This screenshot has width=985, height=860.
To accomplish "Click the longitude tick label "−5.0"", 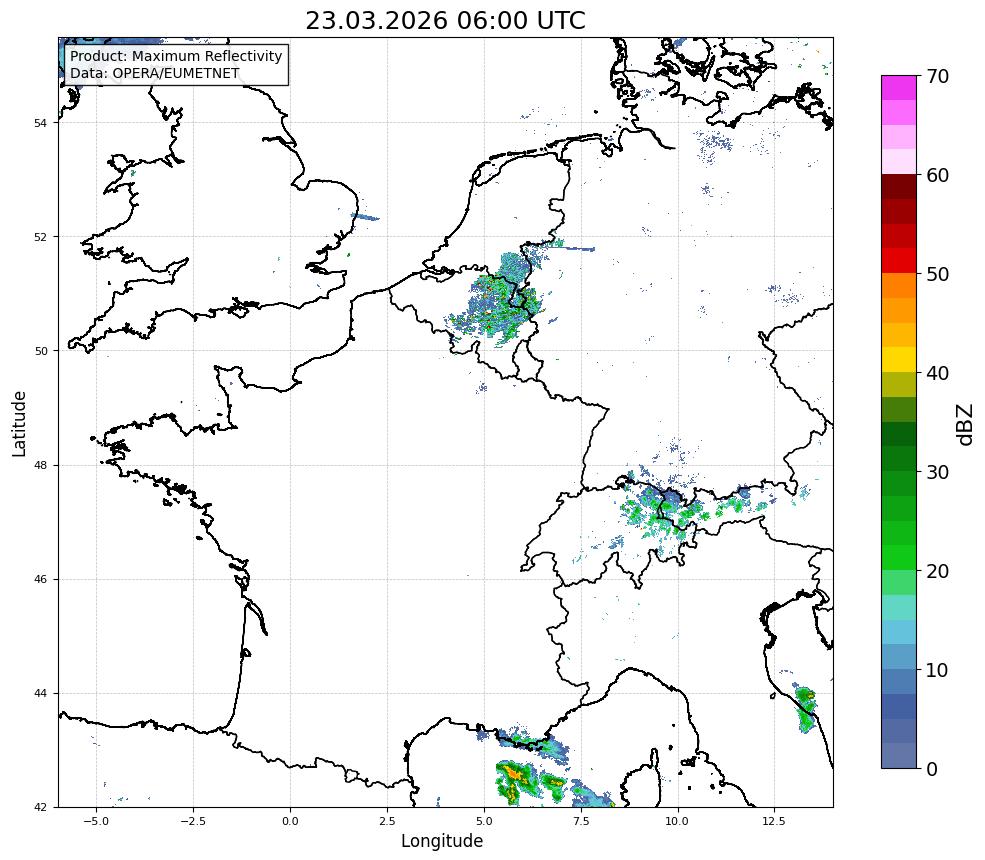I will pyautogui.click(x=96, y=821).
